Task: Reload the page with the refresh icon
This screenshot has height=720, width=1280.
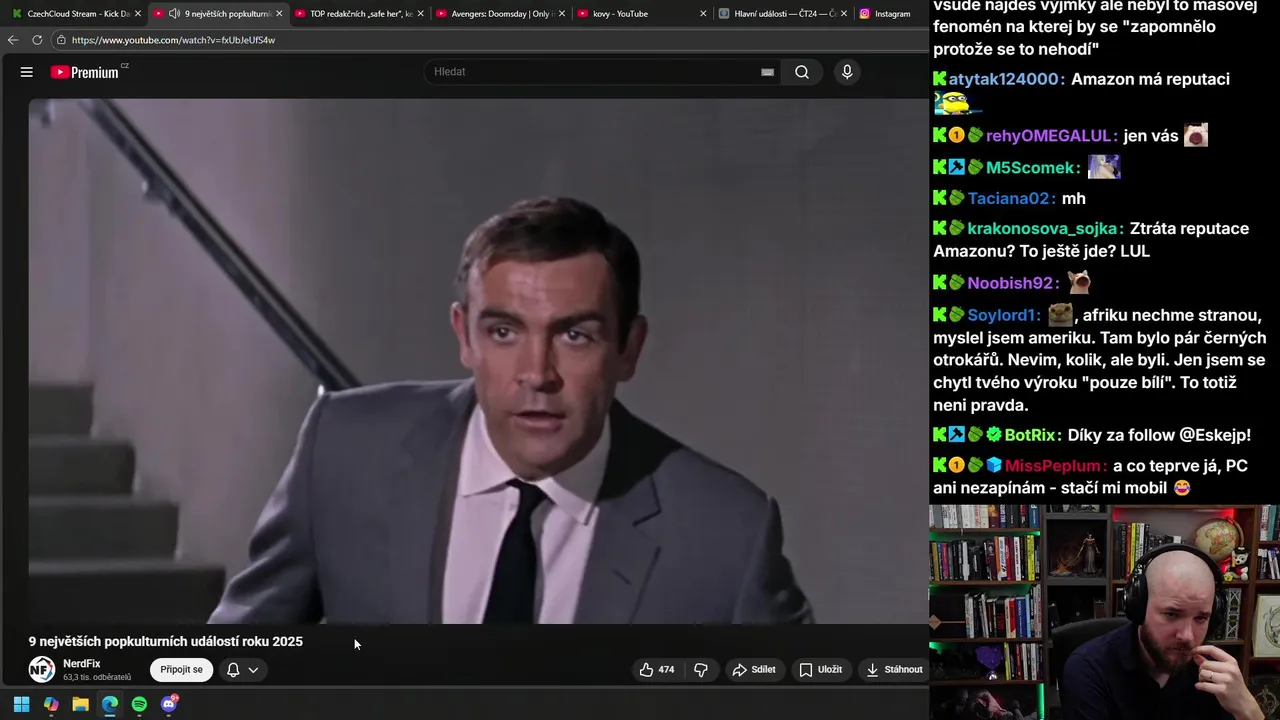Action: [37, 40]
